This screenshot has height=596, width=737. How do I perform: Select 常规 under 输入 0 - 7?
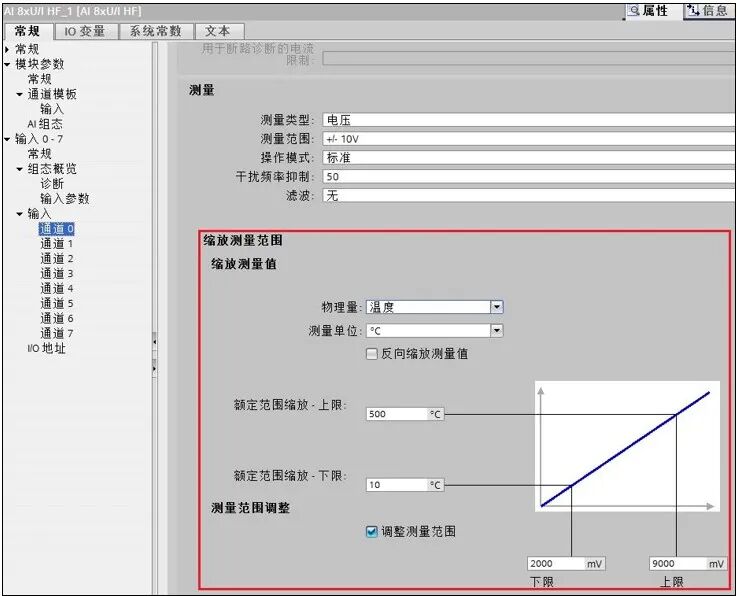coord(39,154)
